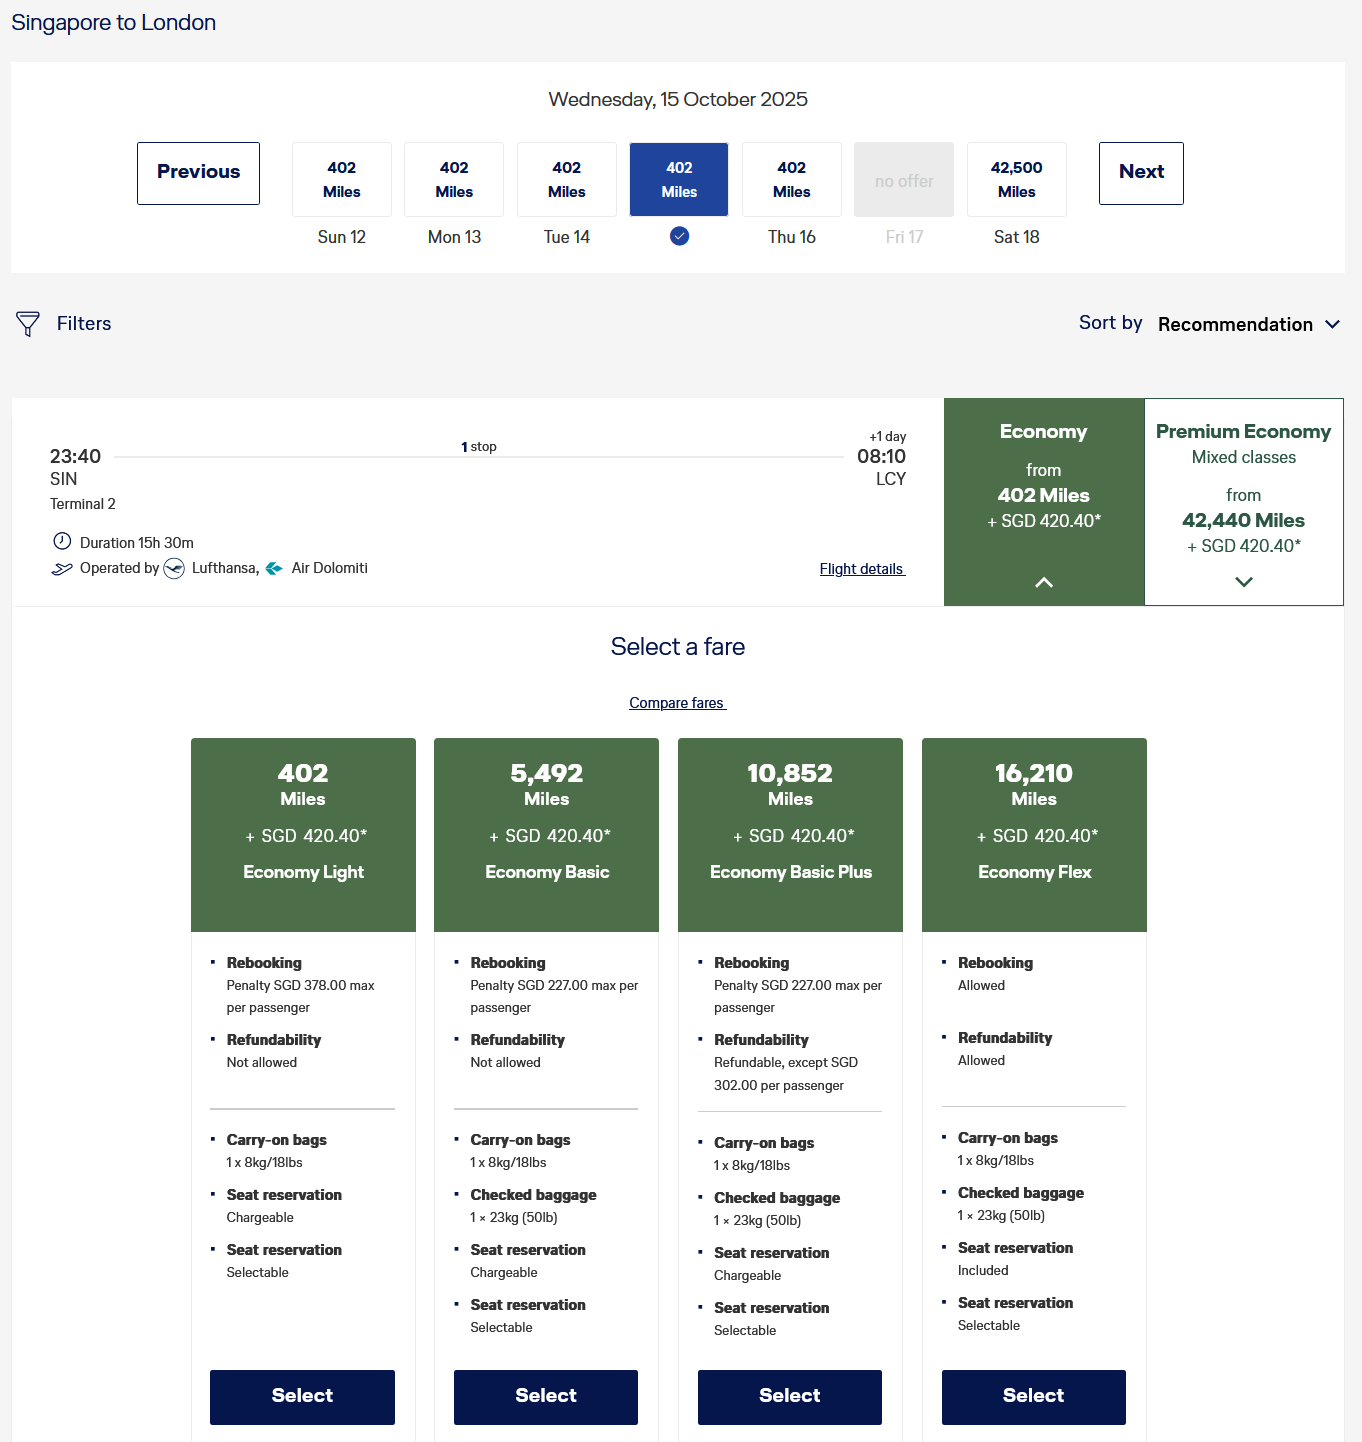Collapse the Economy fare panel chevron
Image resolution: width=1362 pixels, height=1442 pixels.
[1043, 582]
